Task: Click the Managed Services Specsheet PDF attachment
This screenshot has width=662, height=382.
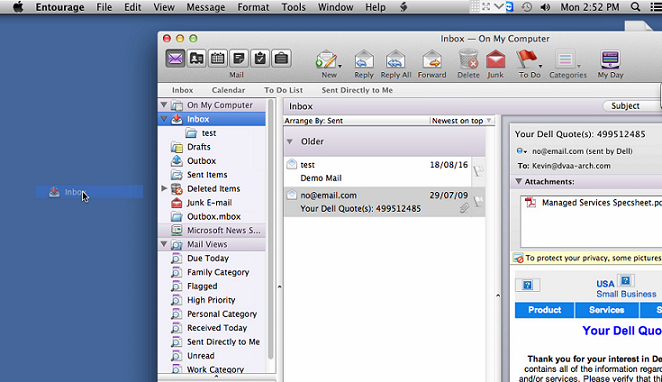Action: [593, 203]
